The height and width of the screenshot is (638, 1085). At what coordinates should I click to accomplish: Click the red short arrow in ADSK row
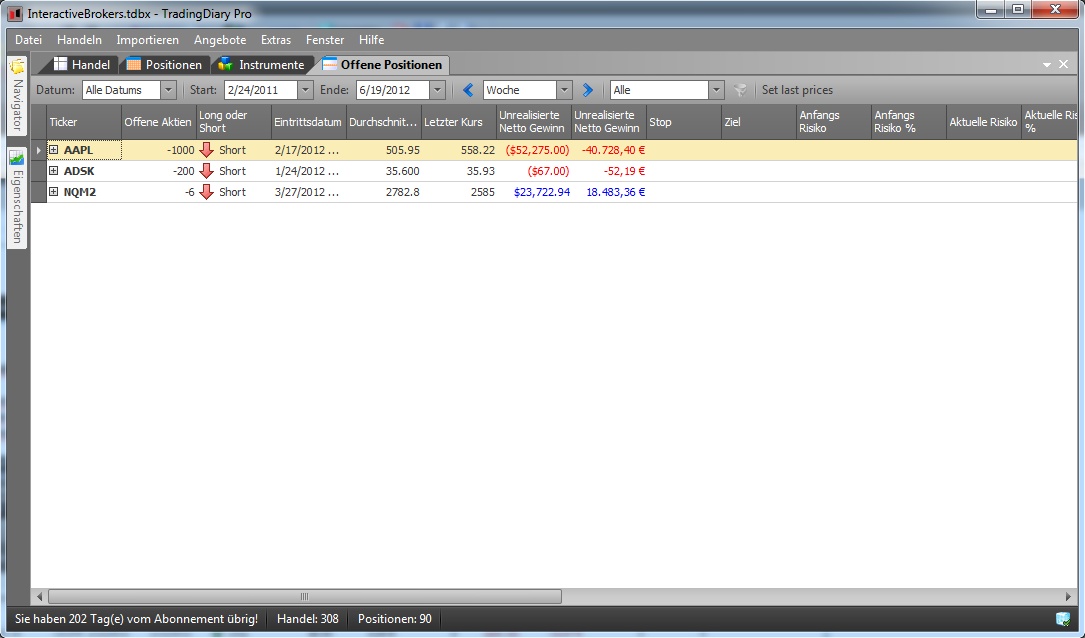[206, 171]
